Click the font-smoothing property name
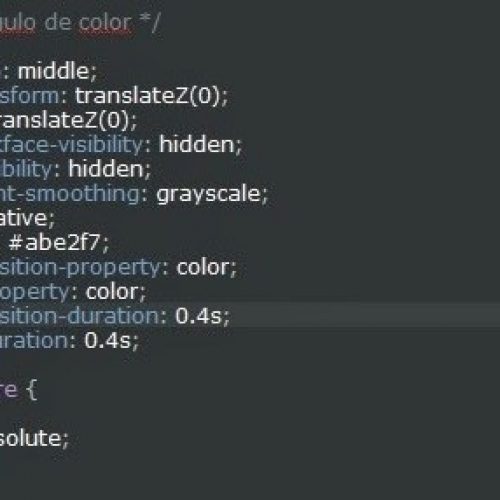This screenshot has height=500, width=500. pyautogui.click(x=70, y=194)
